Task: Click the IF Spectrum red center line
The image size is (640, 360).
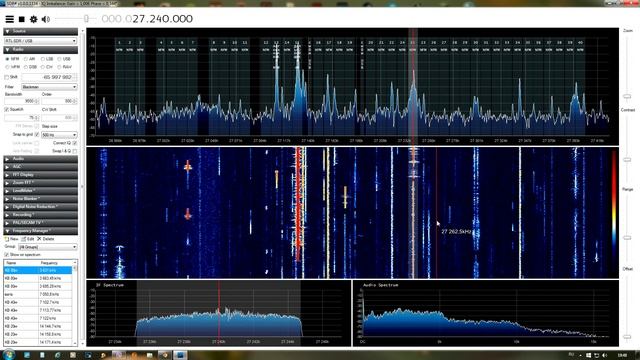Action: pyautogui.click(x=219, y=312)
